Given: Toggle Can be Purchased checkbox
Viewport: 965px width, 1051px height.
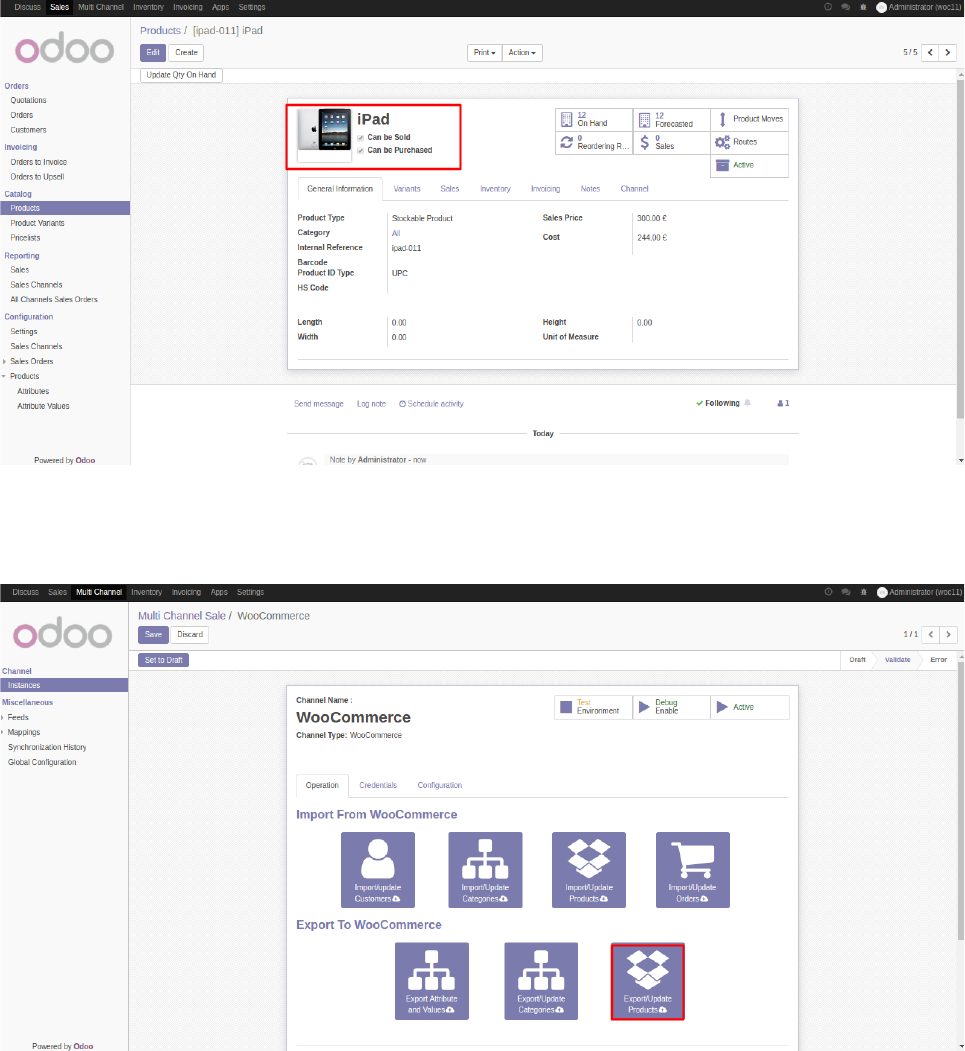Looking at the screenshot, I should 361,151.
